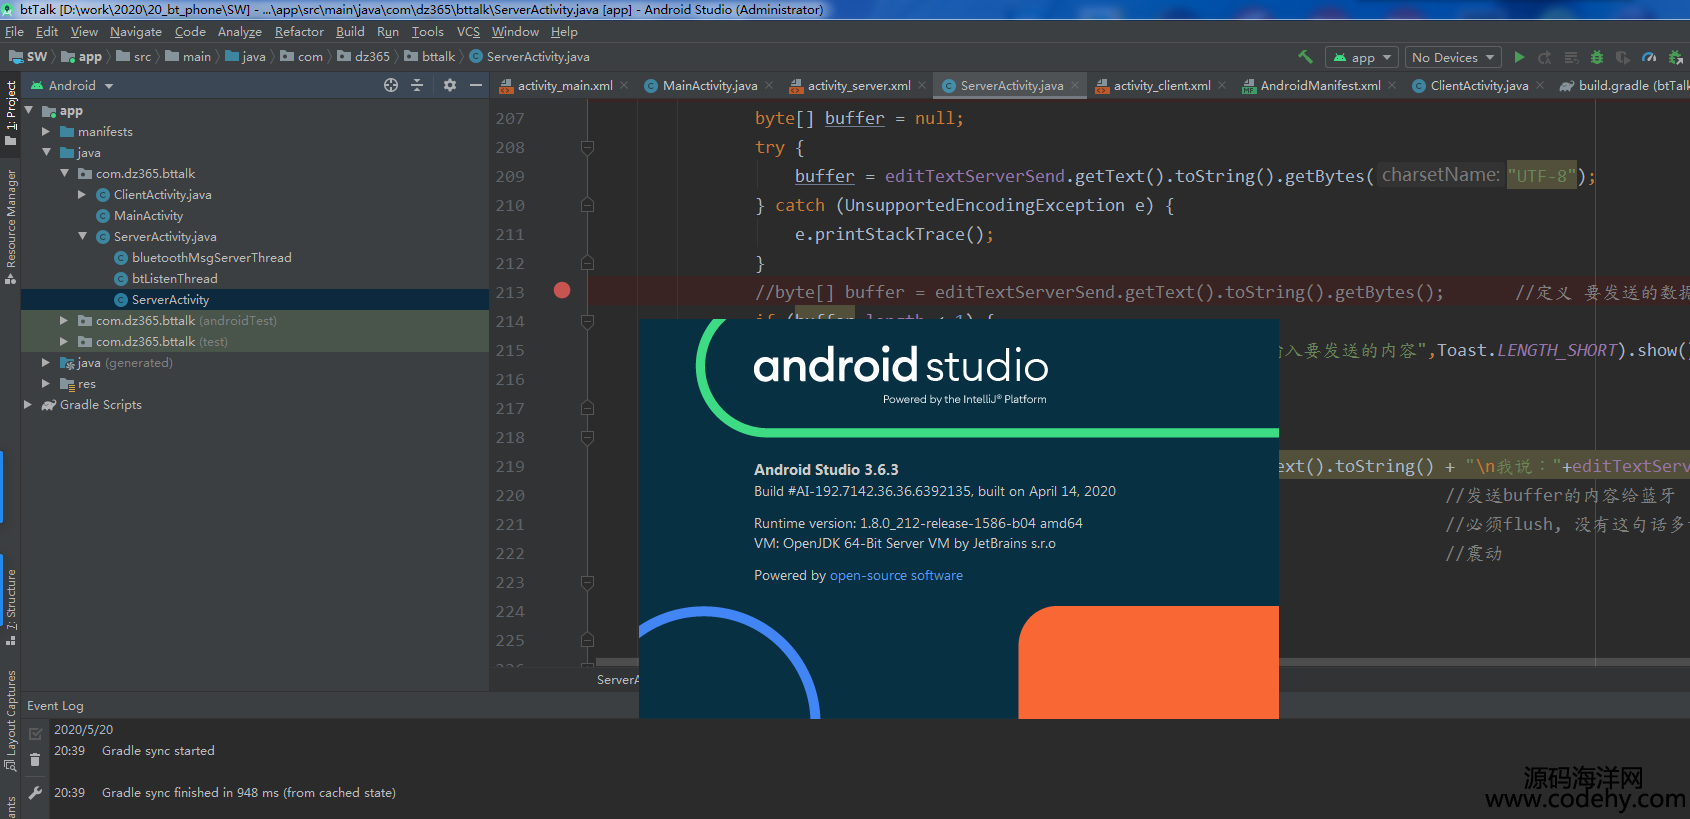Click 'Gradle sync finished in 948 ms' entry
The width and height of the screenshot is (1690, 819).
pyautogui.click(x=249, y=792)
